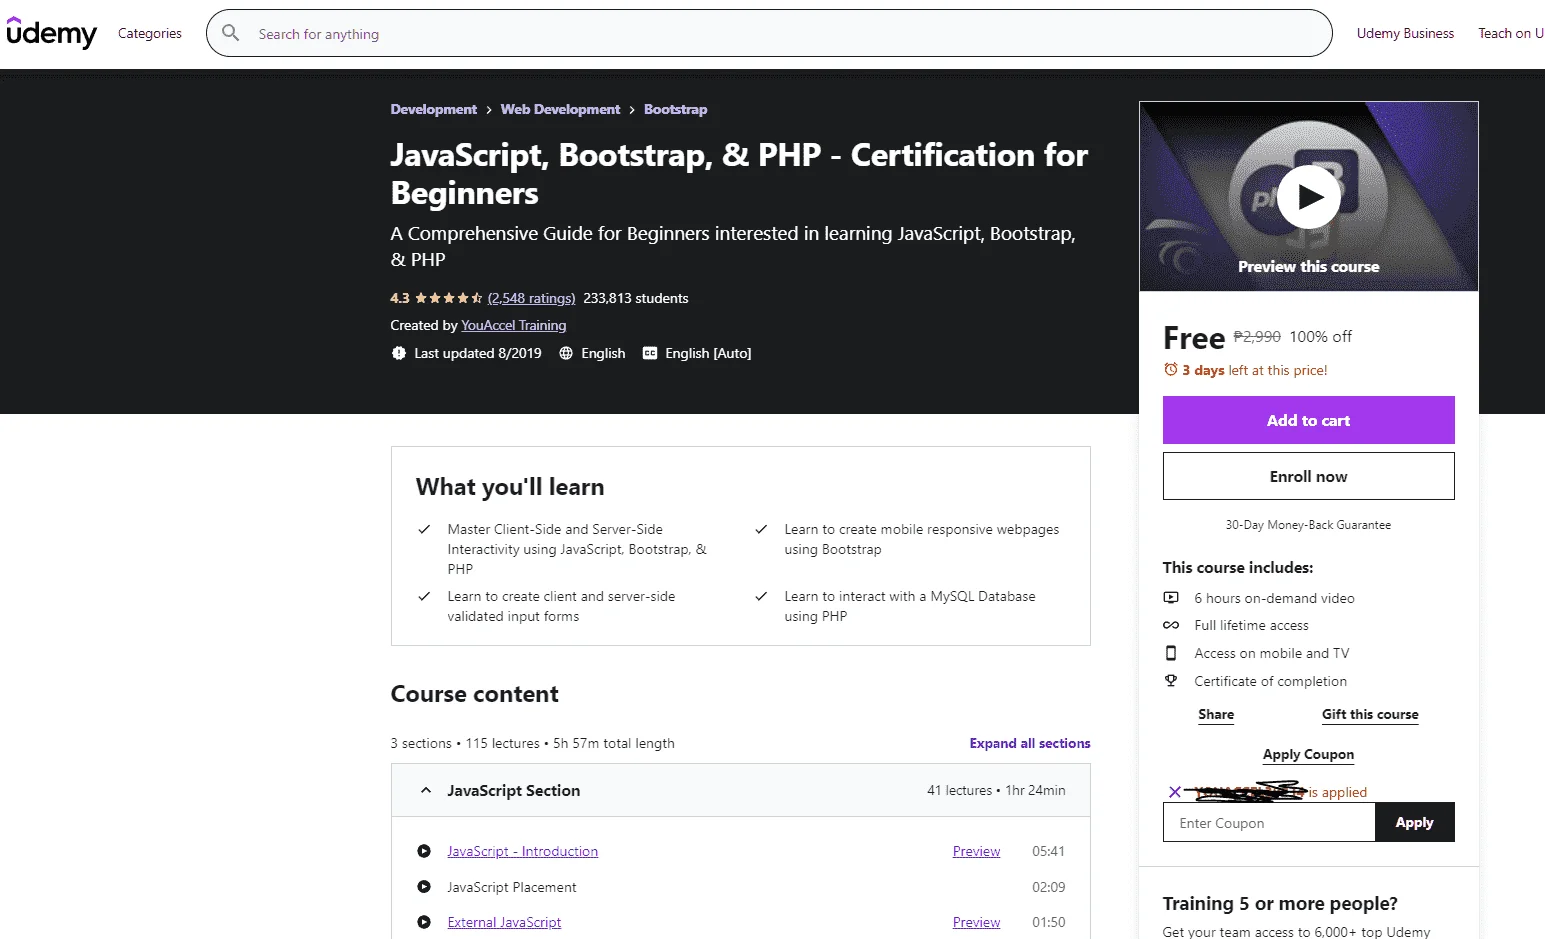Click checkmark beside Master Client-Side item
The height and width of the screenshot is (939, 1545).
tap(424, 529)
